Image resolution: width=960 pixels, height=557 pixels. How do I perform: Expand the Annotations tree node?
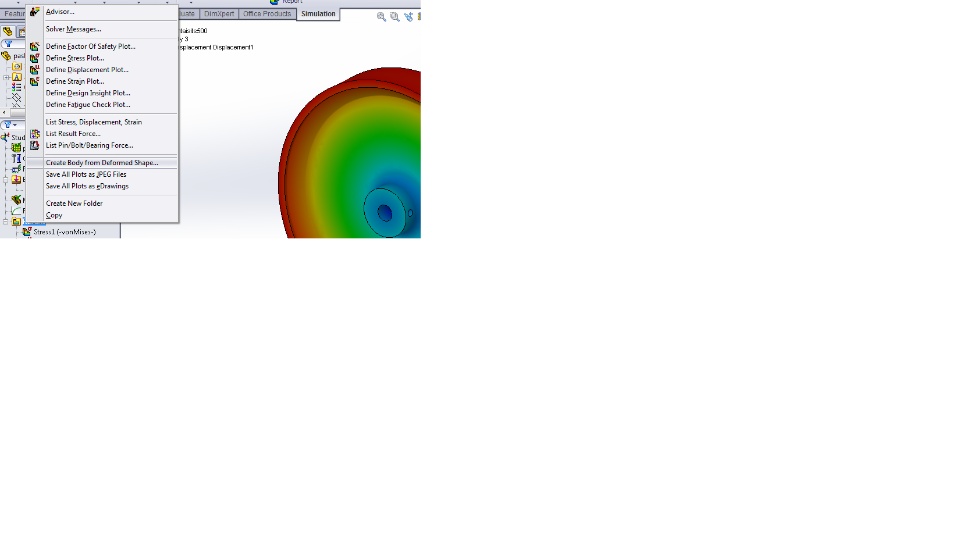coord(6,78)
